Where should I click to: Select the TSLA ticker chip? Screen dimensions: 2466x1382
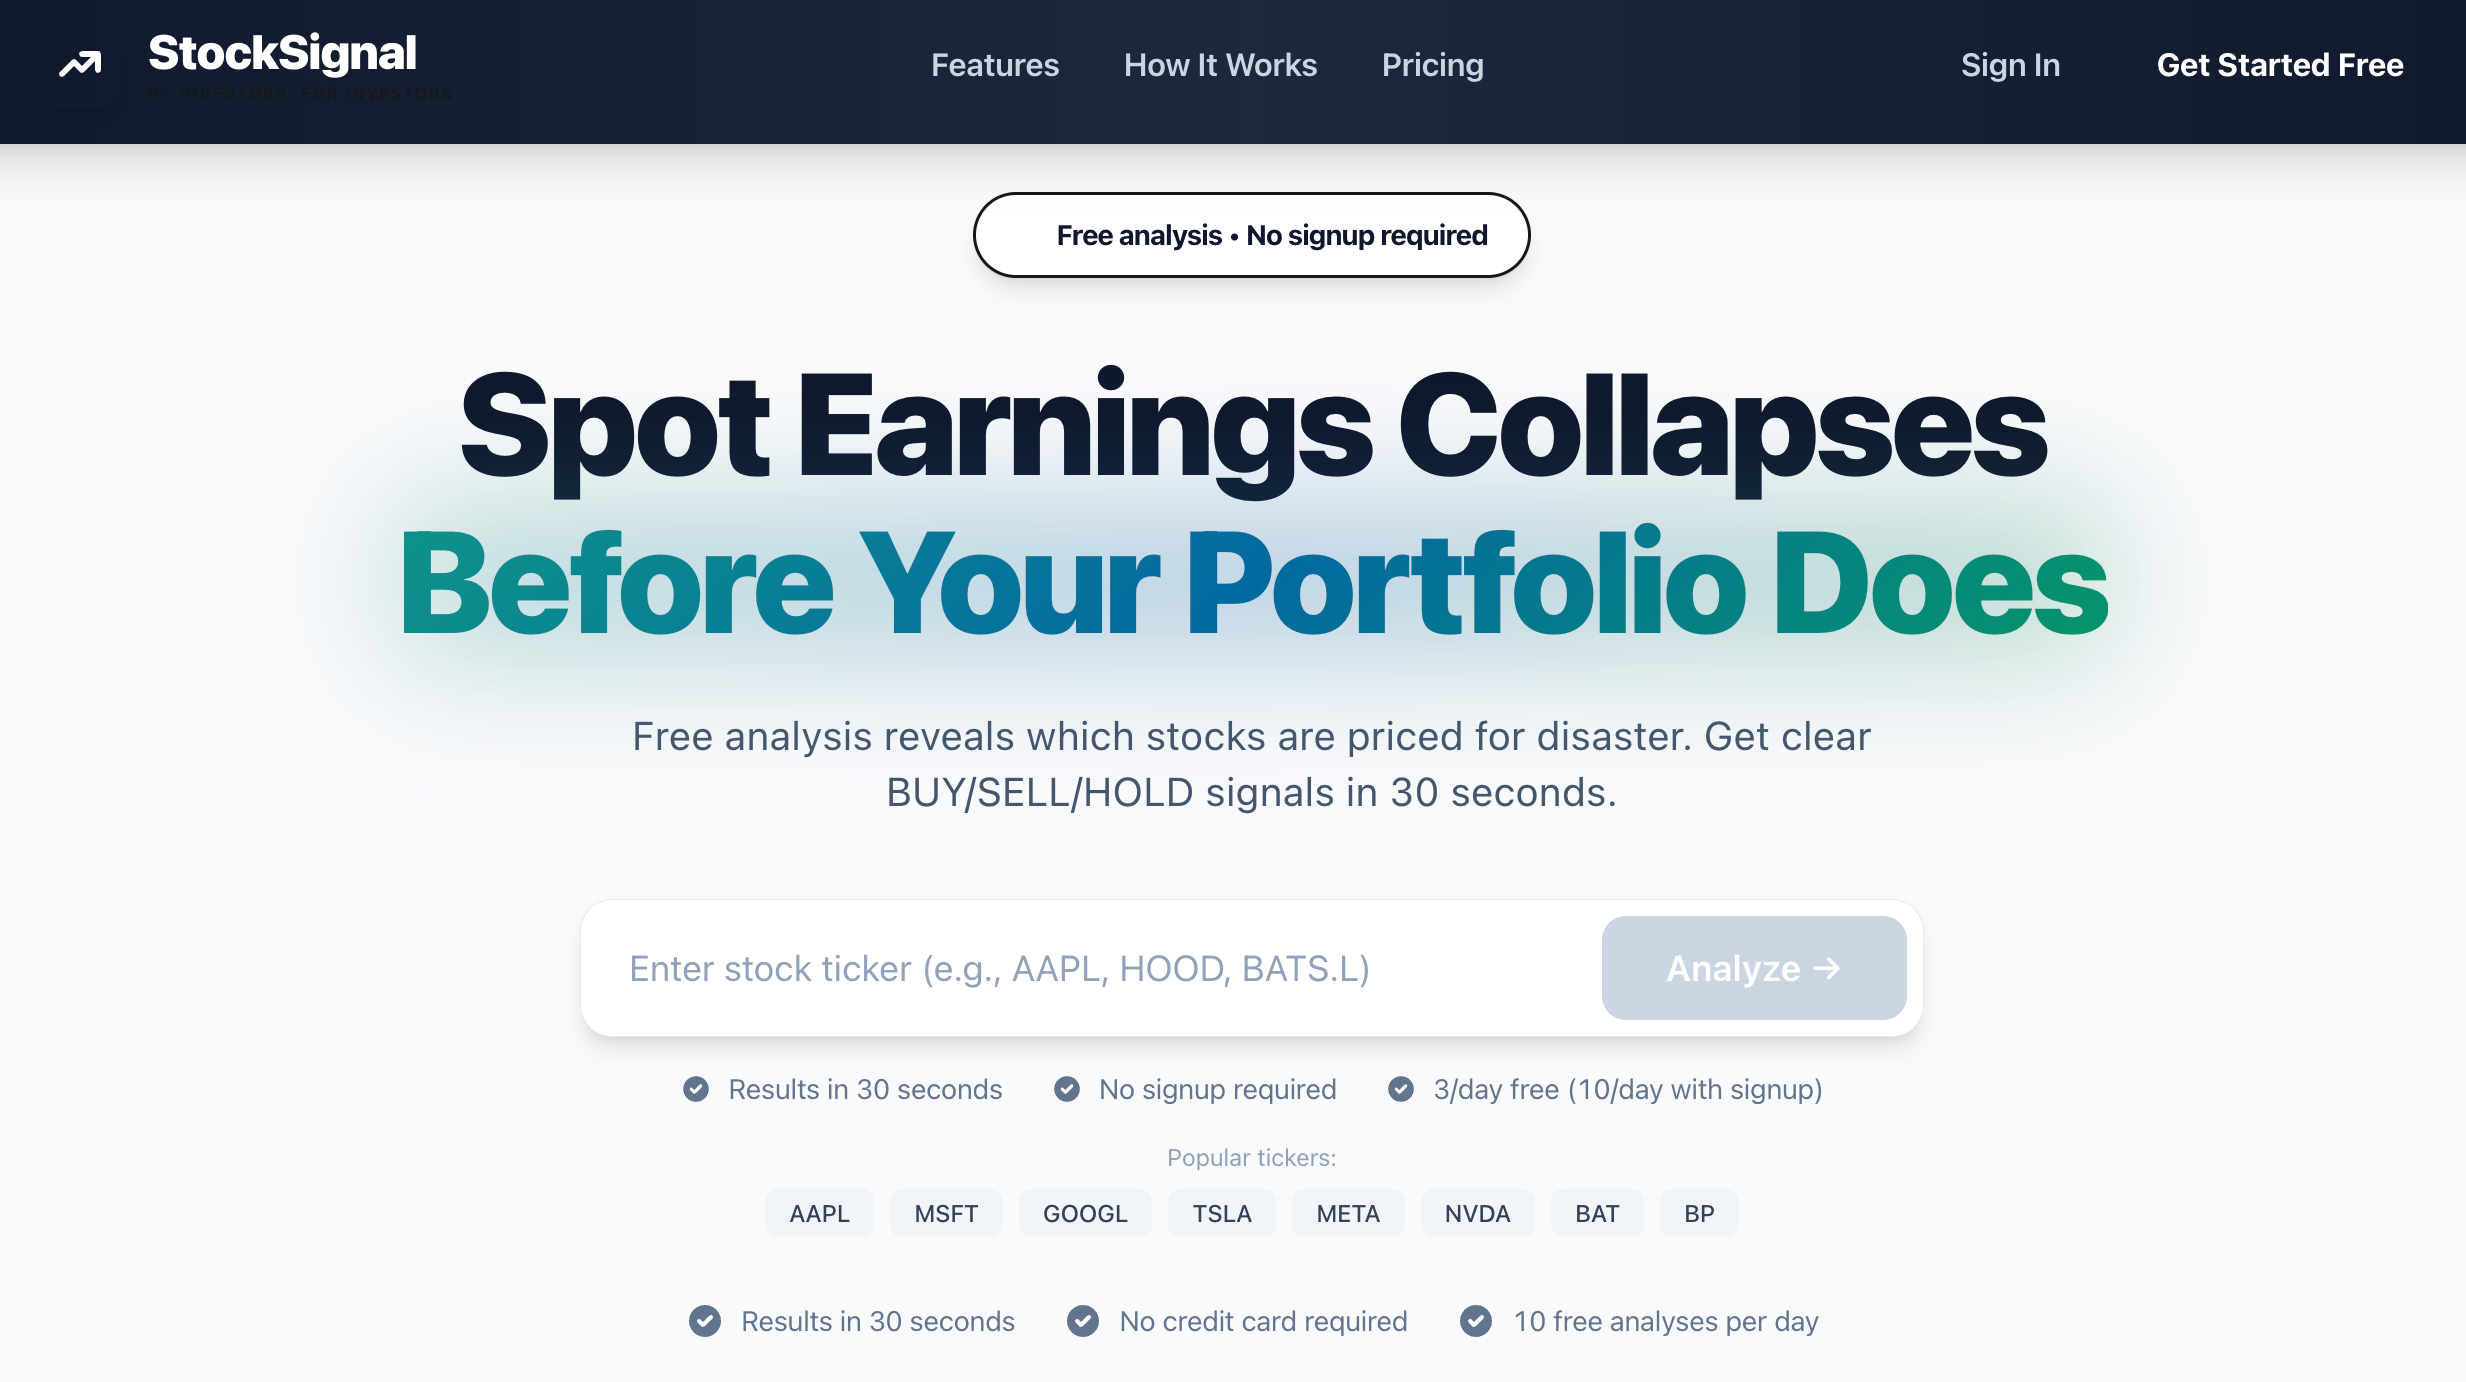1221,1213
